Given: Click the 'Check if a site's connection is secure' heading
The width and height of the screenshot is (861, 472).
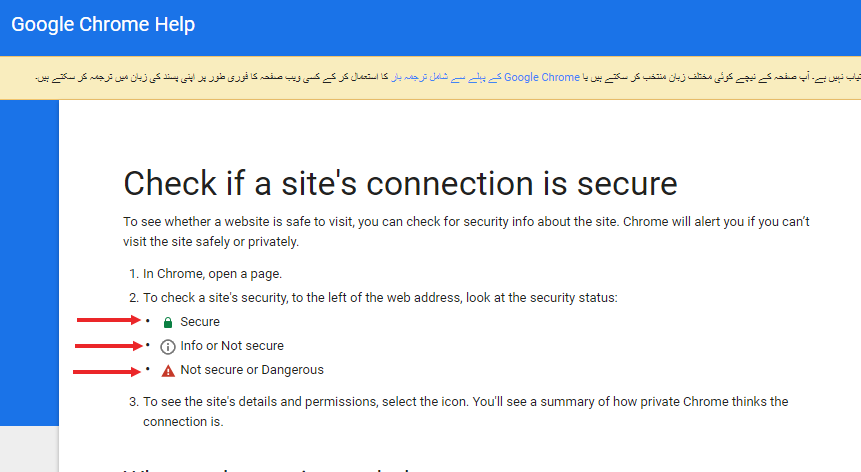Looking at the screenshot, I should pyautogui.click(x=400, y=183).
